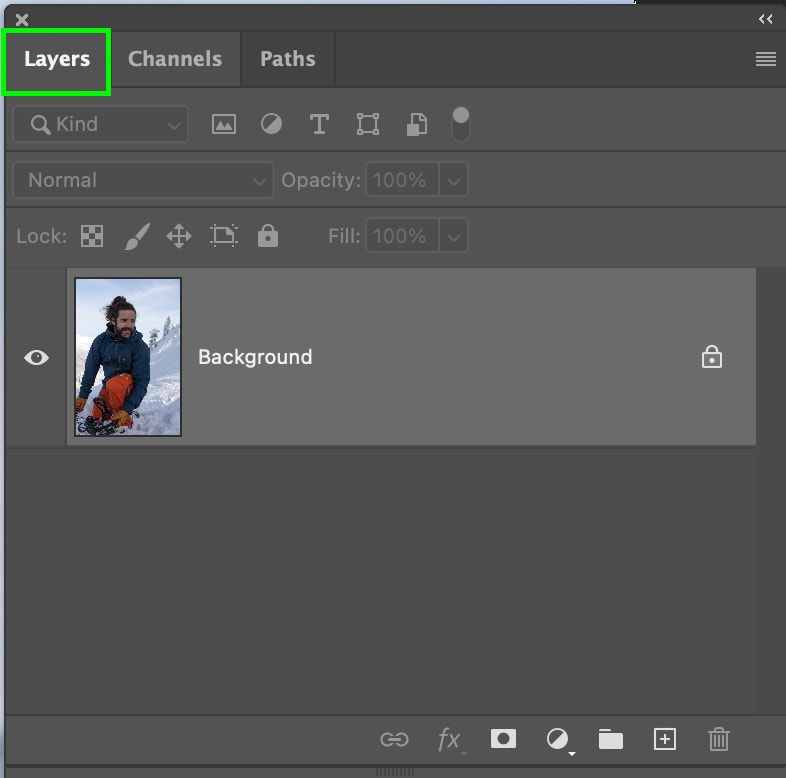The image size is (786, 778).
Task: Click the Opacity 100% value field
Action: pos(403,180)
